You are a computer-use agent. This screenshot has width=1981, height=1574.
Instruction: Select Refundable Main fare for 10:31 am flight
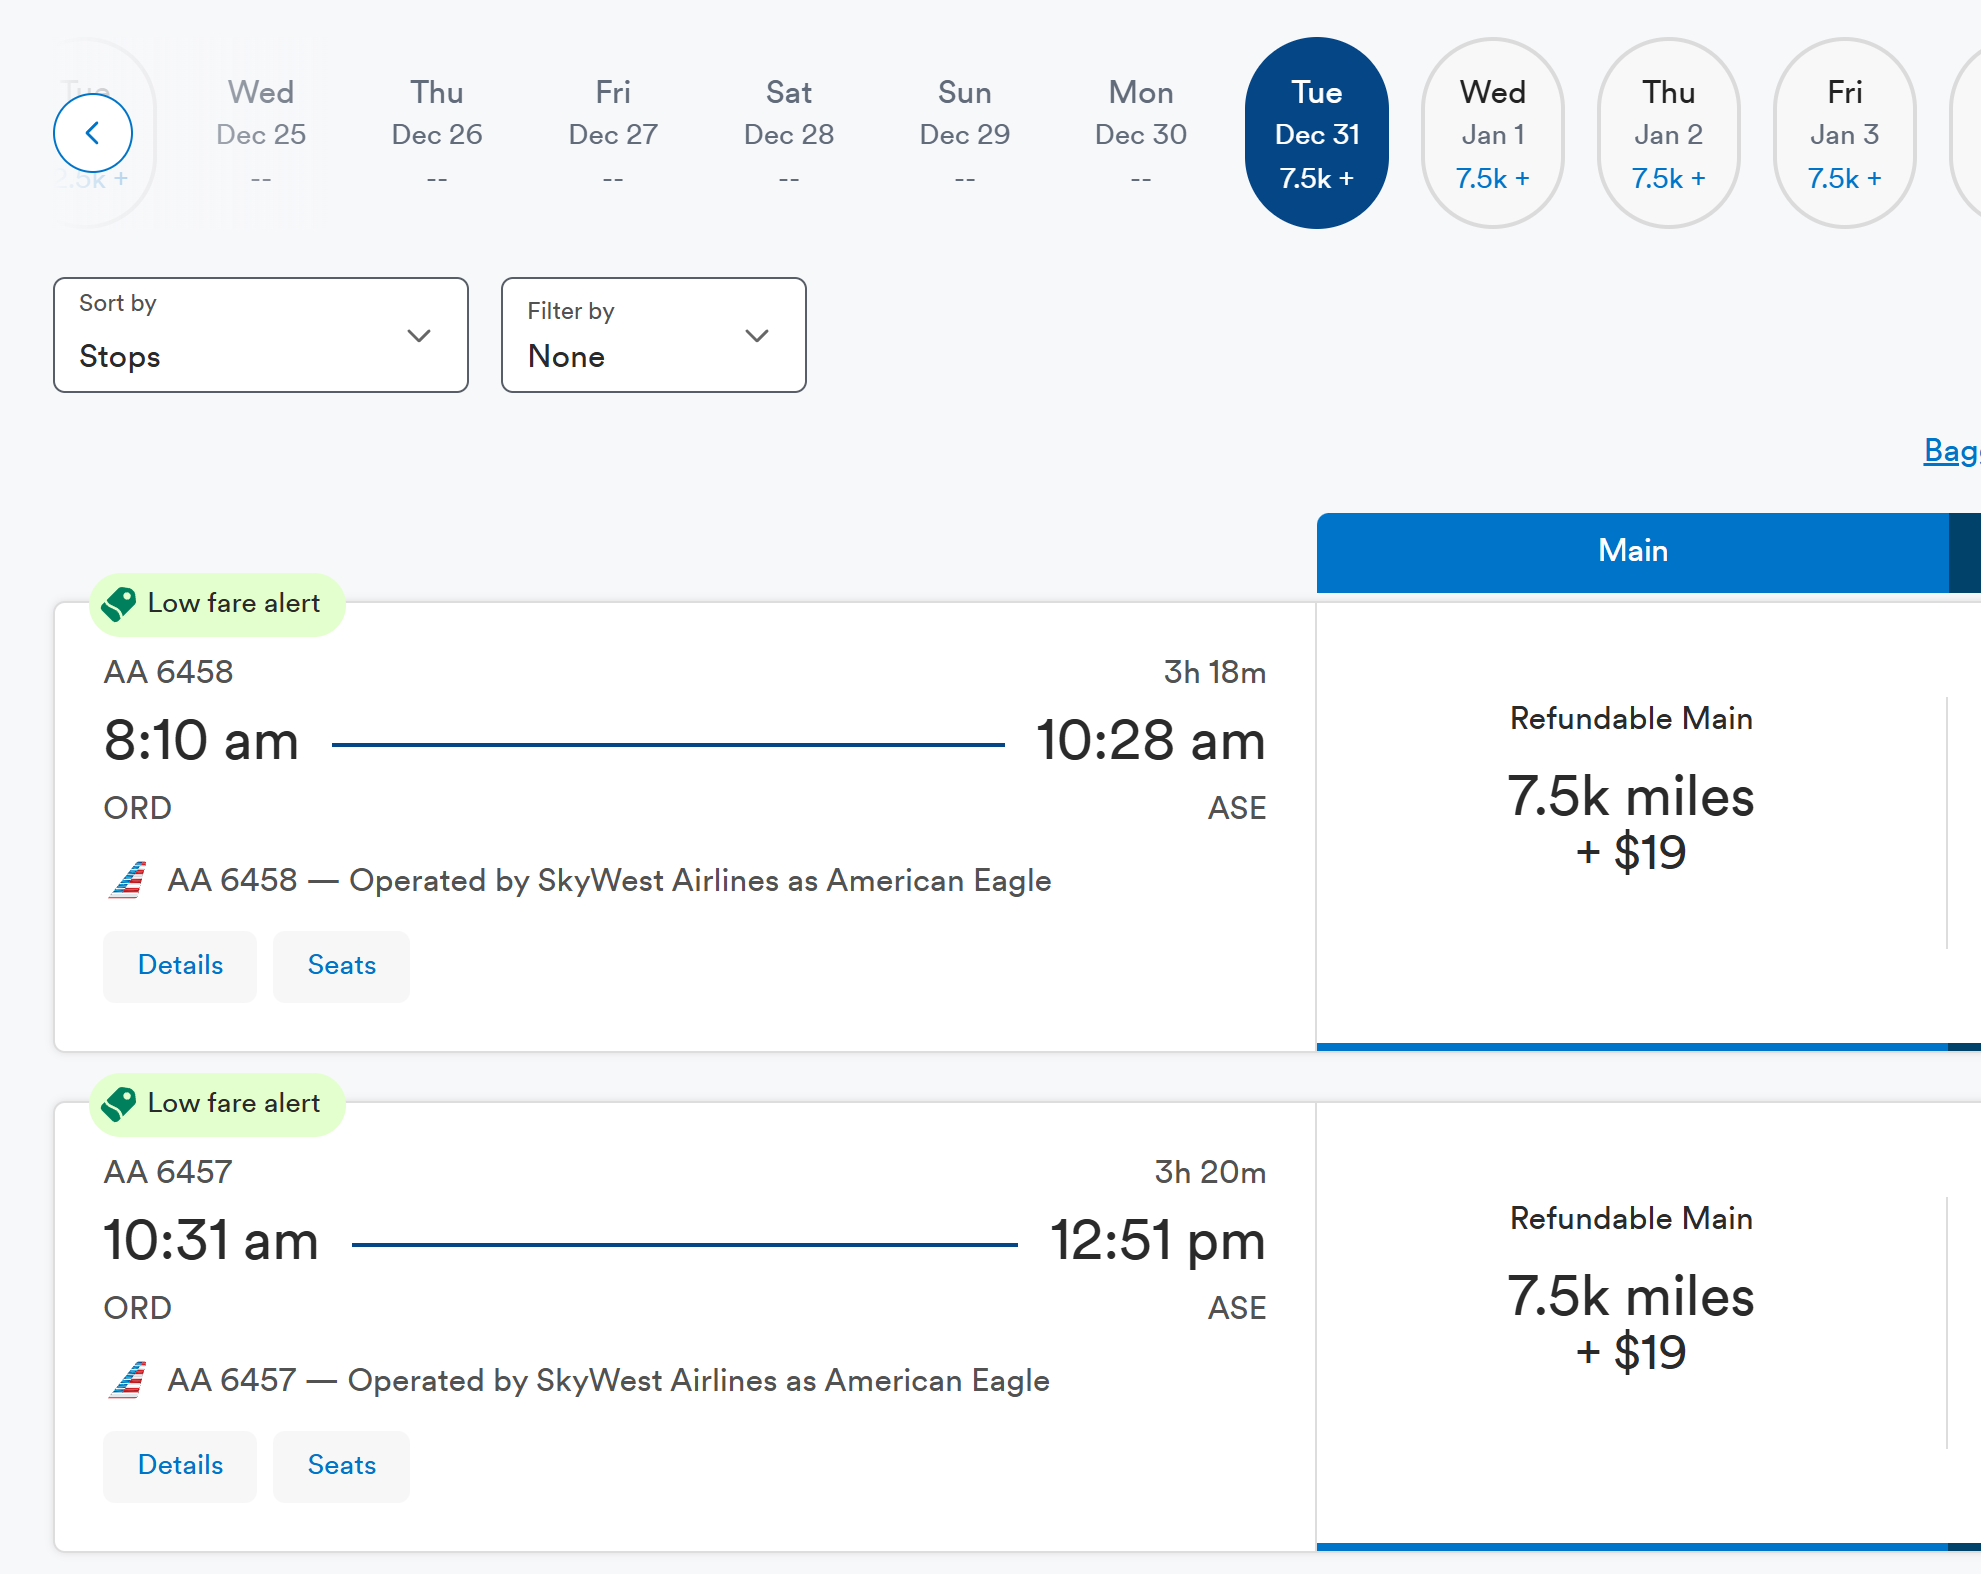tap(1631, 1325)
